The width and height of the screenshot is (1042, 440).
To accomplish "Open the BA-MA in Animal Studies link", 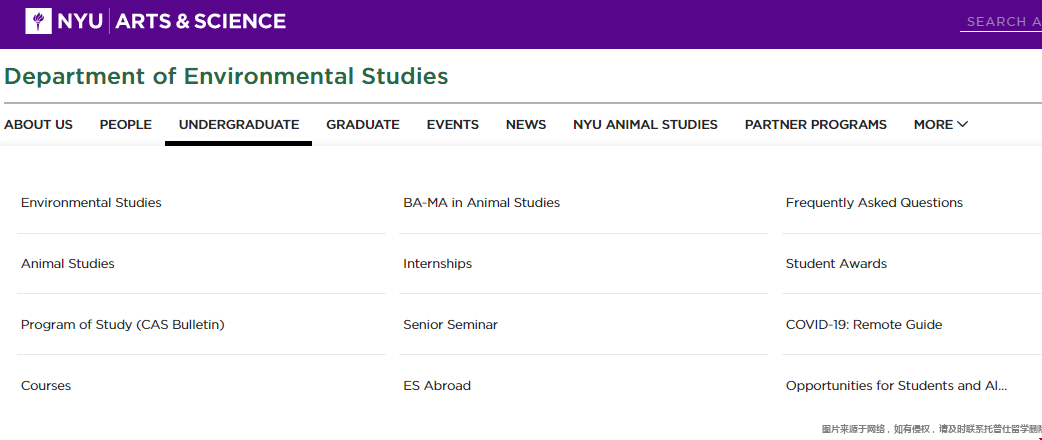I will point(482,203).
